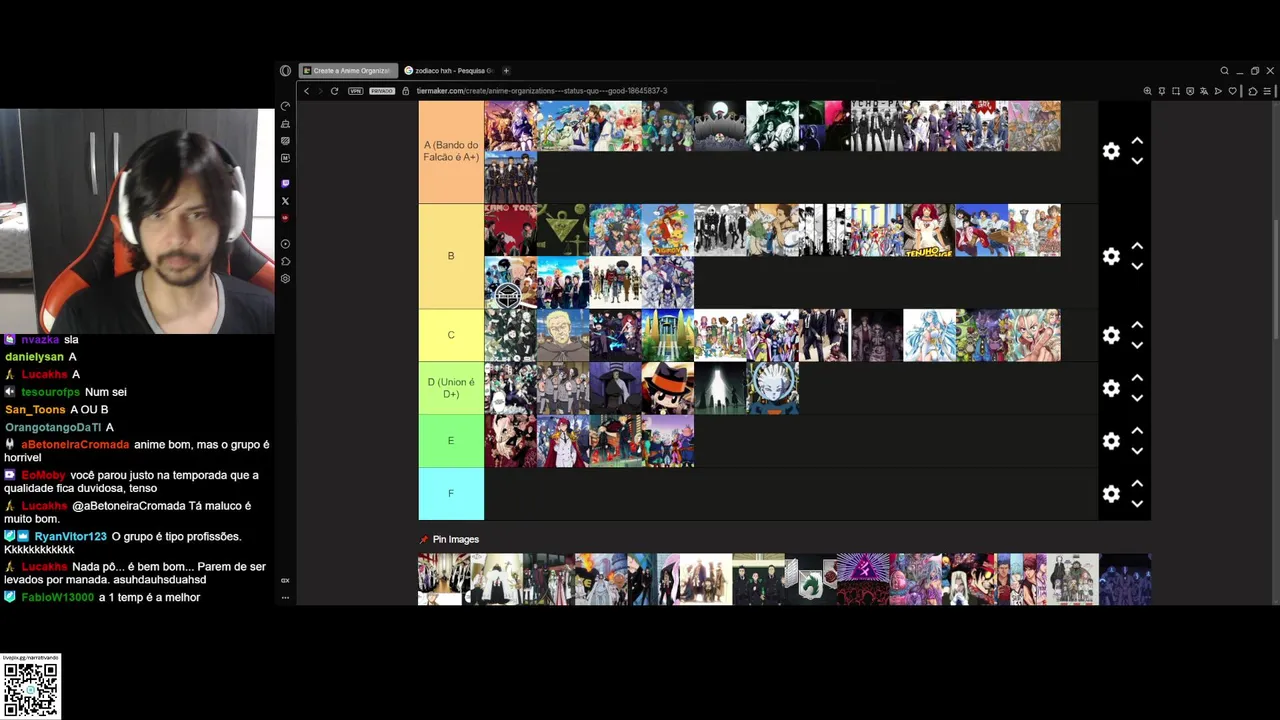Switch to the 'zodiaco hxh - Pesquisa' tab
Screen dimensions: 1280x720
coord(448,71)
